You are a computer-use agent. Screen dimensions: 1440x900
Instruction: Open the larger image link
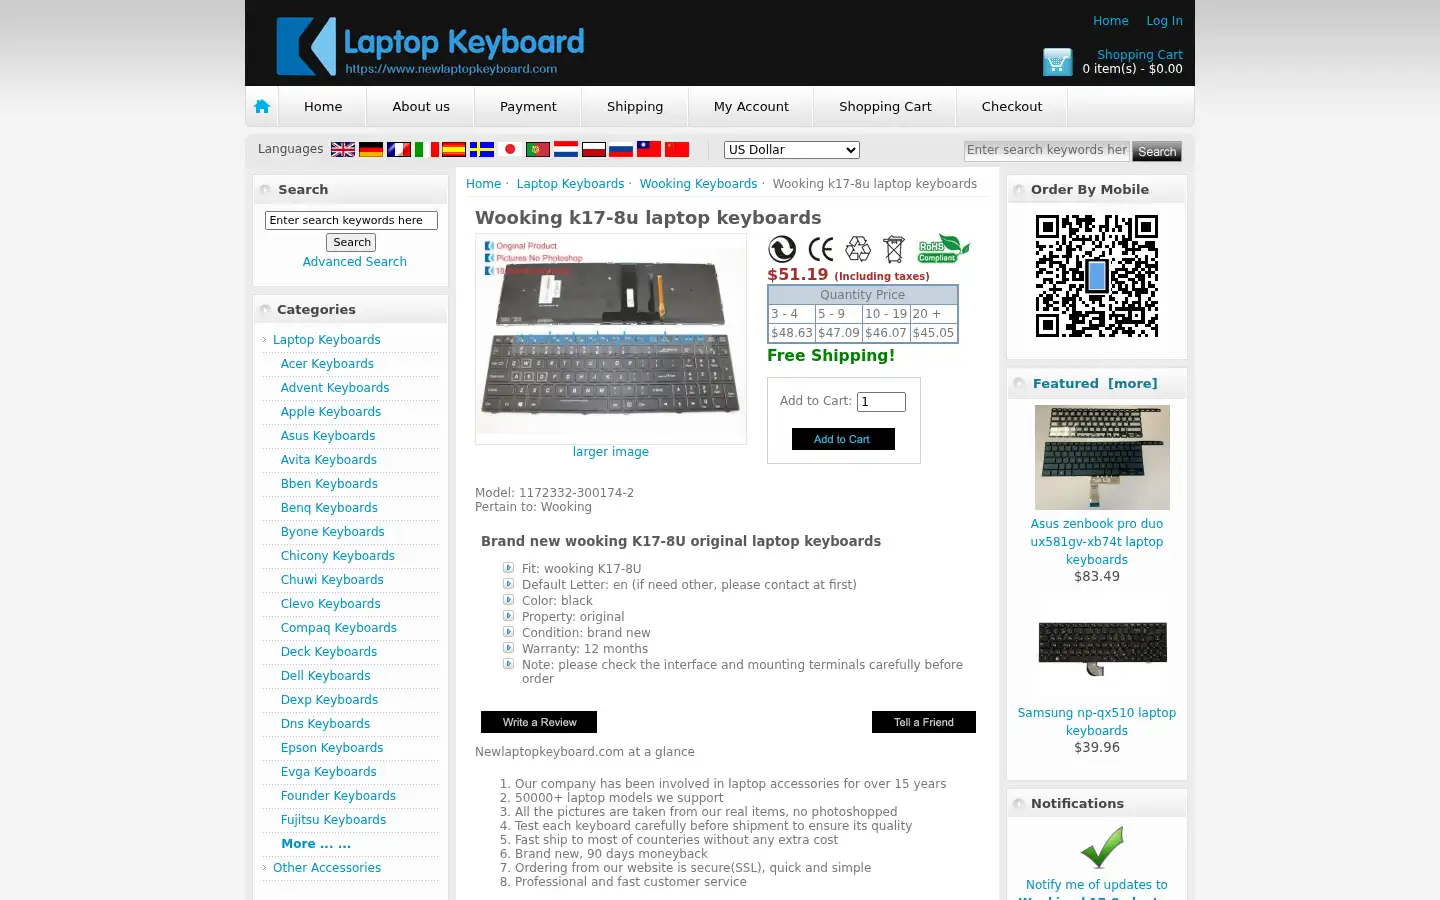point(611,452)
